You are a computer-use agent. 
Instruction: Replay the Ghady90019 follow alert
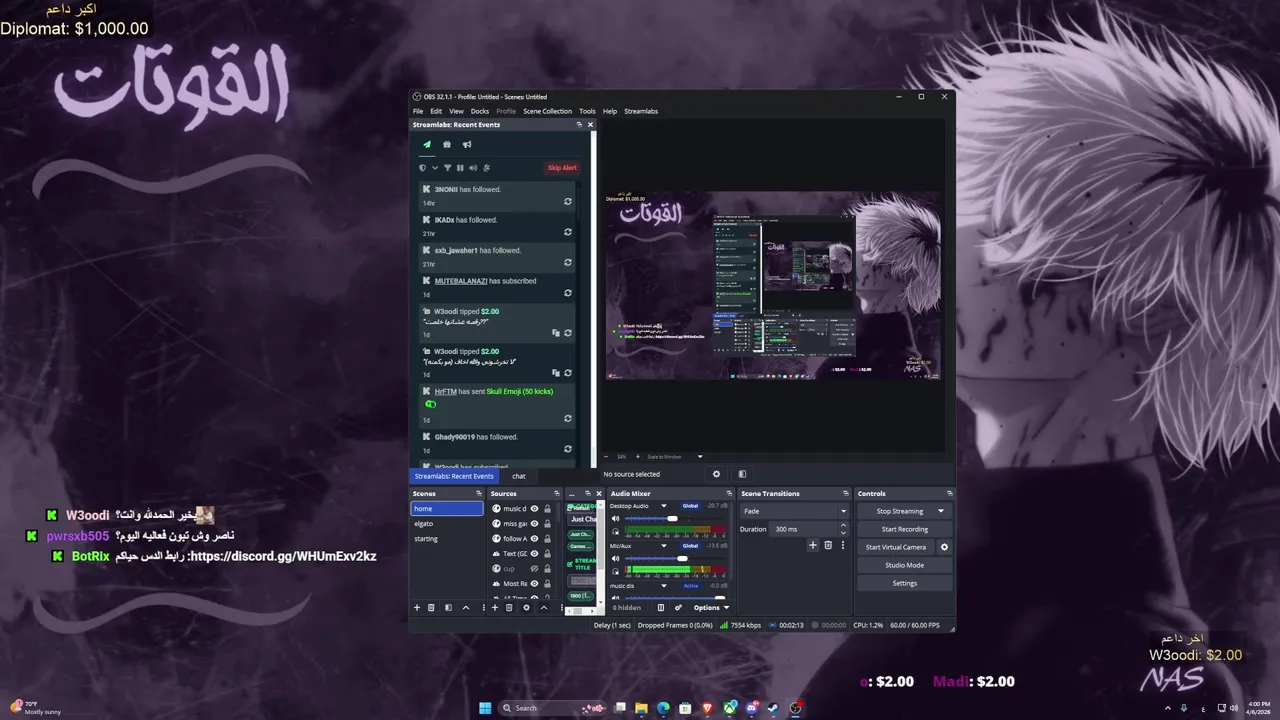pyautogui.click(x=568, y=449)
